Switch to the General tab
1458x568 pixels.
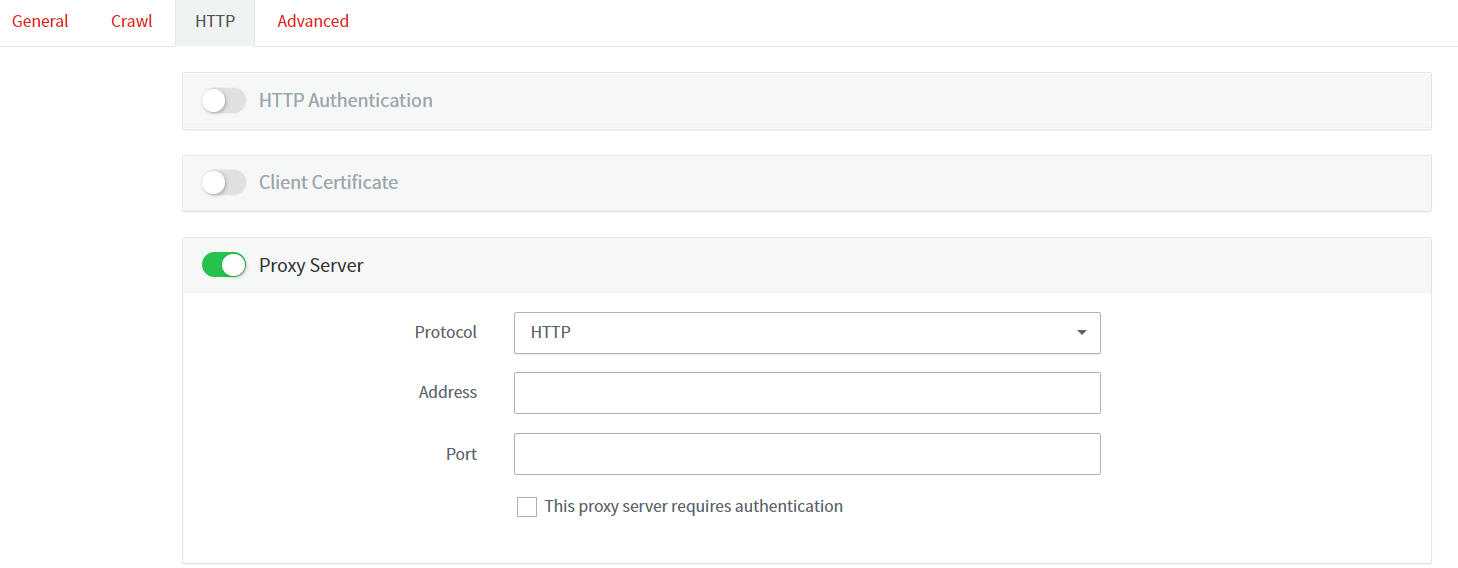[40, 21]
